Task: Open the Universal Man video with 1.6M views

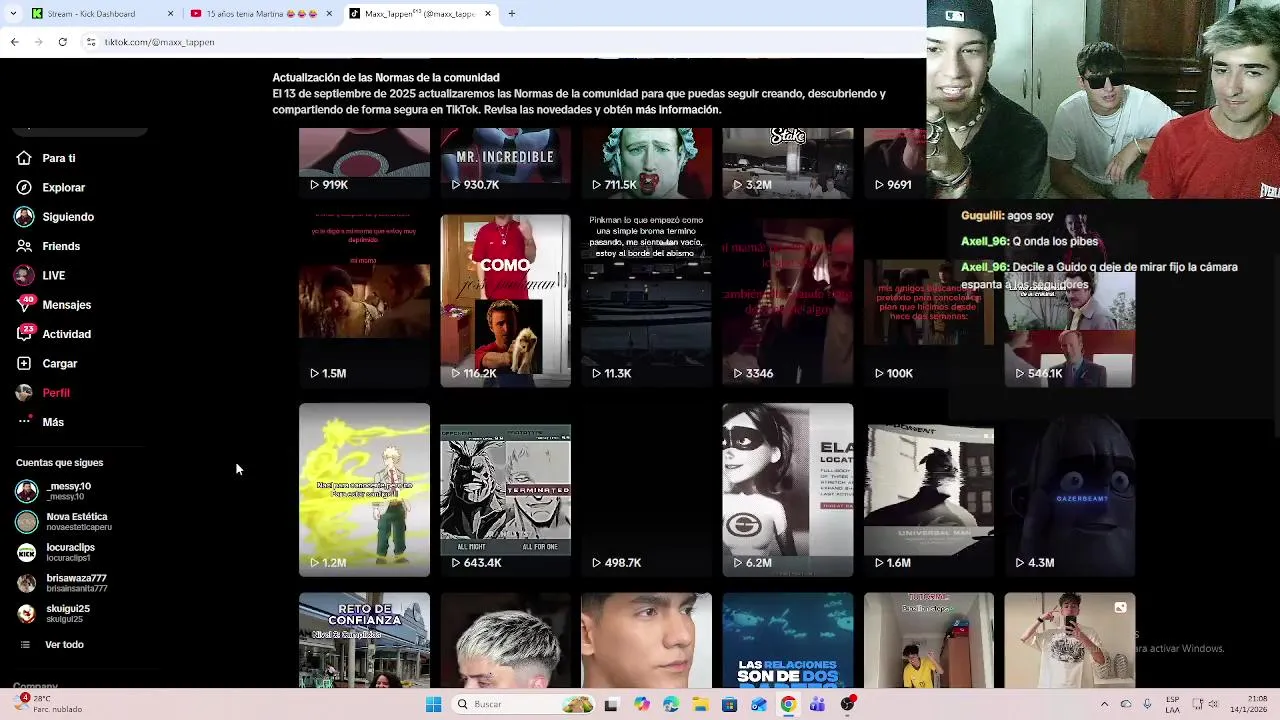Action: (x=929, y=490)
